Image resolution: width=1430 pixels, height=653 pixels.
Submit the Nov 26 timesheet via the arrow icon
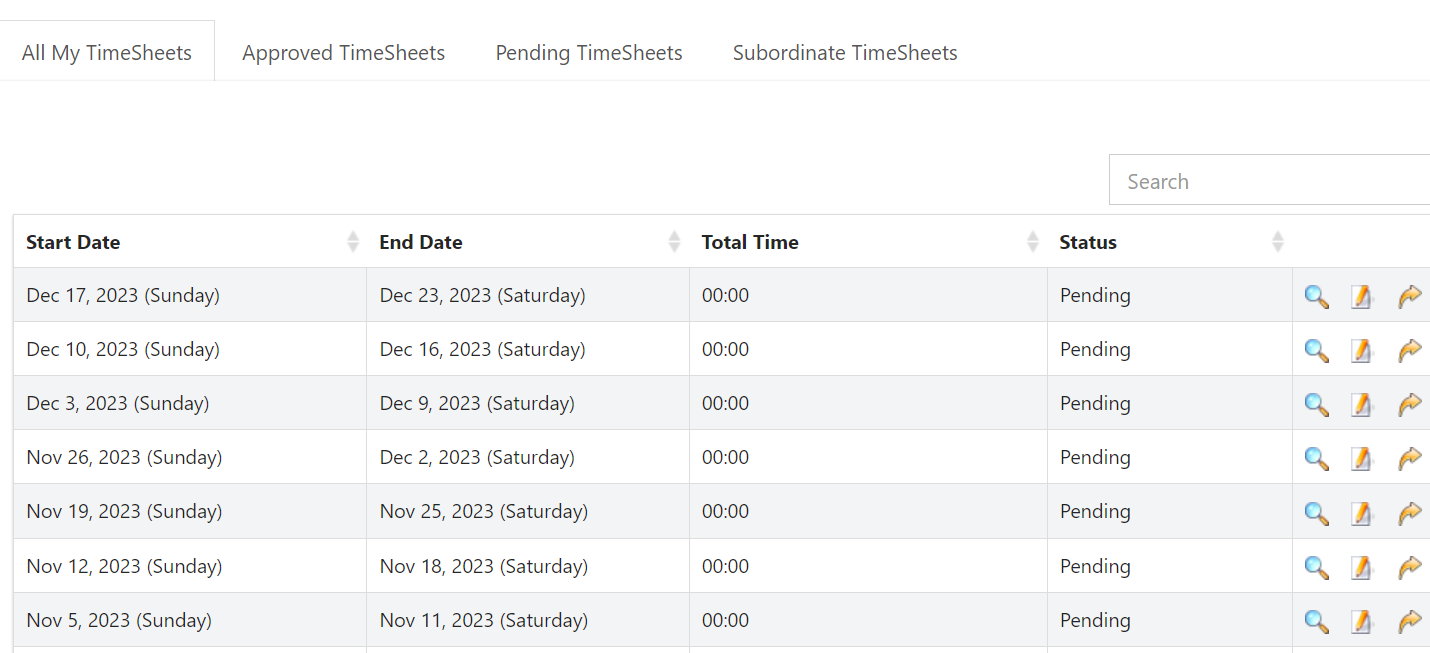[1410, 458]
